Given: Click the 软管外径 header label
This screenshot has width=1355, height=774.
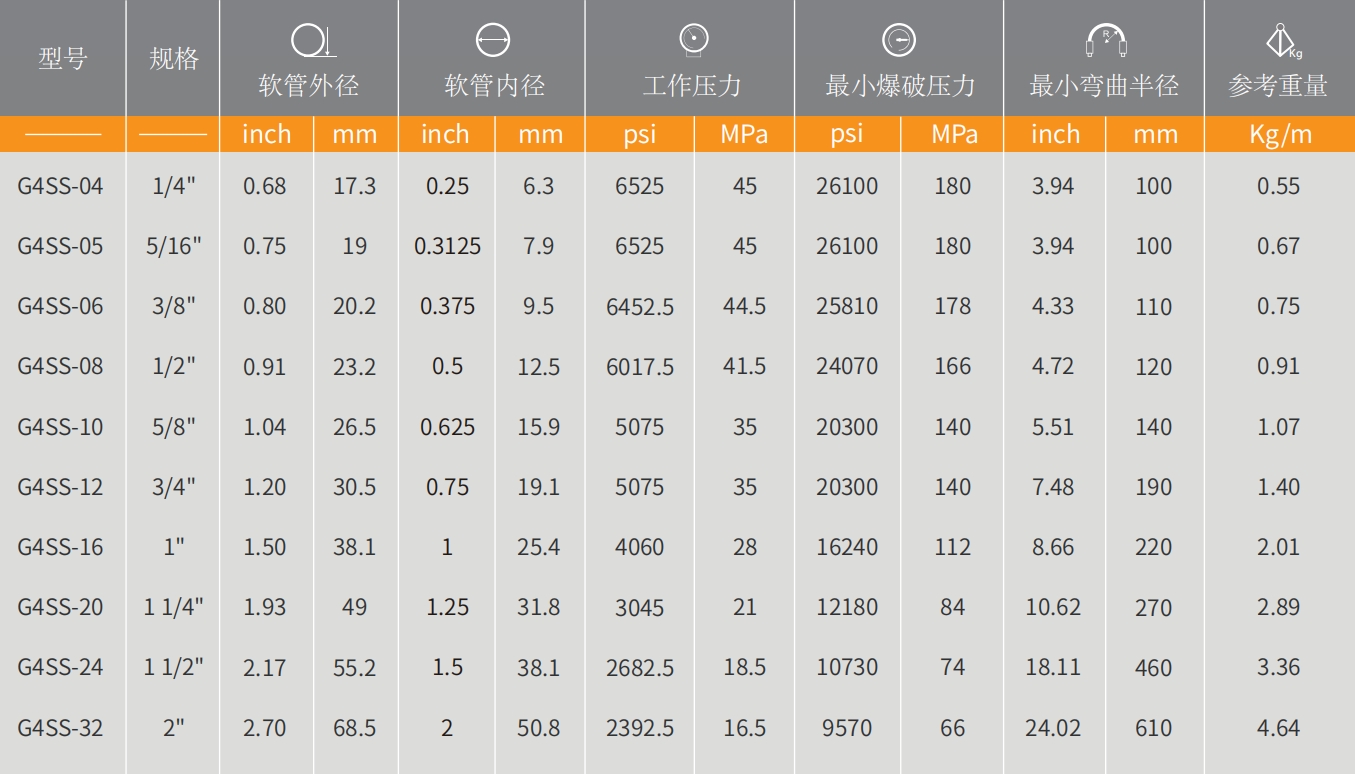Looking at the screenshot, I should click(309, 86).
